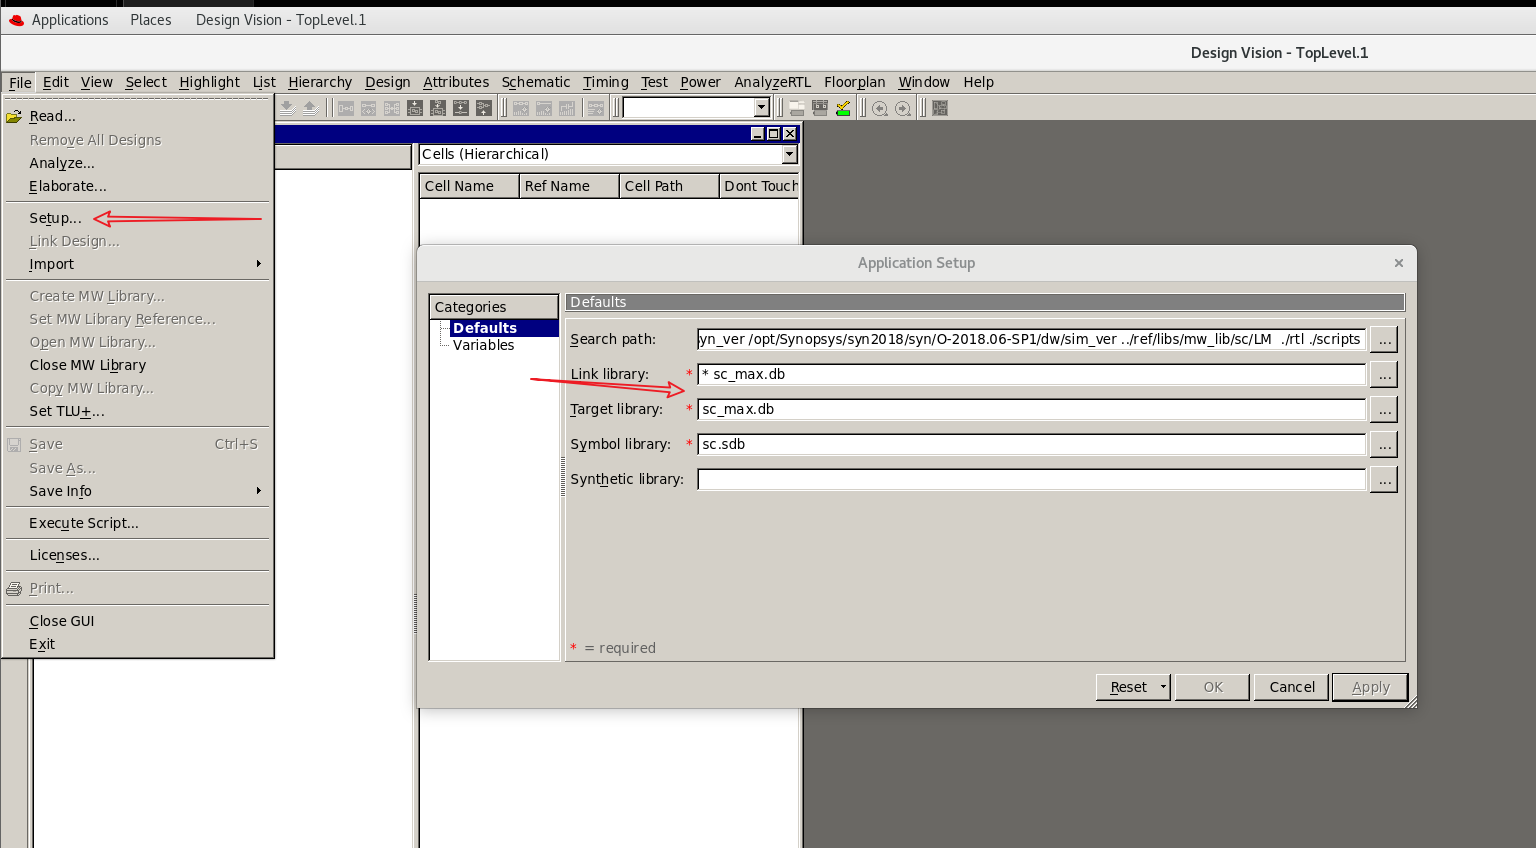Click the dark hierarchy icon with up arrow

click(x=484, y=108)
